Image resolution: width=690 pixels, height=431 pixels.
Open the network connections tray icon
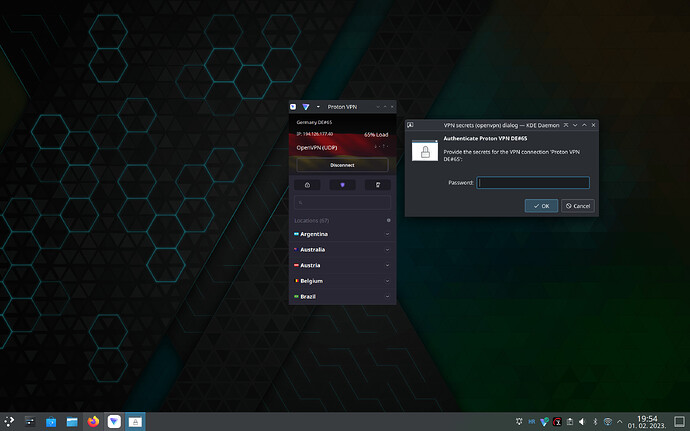coord(608,422)
